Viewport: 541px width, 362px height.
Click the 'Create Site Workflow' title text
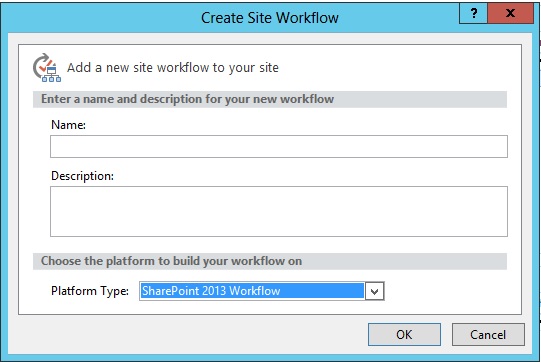pyautogui.click(x=270, y=18)
